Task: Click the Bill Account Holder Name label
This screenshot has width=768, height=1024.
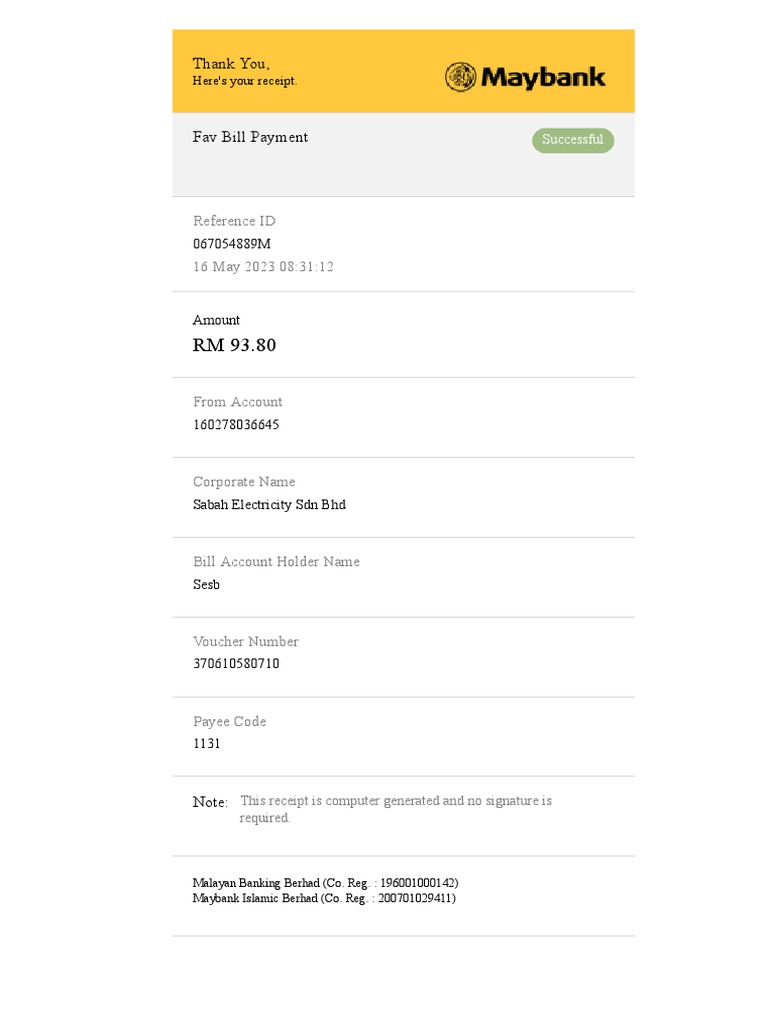Action: [276, 562]
